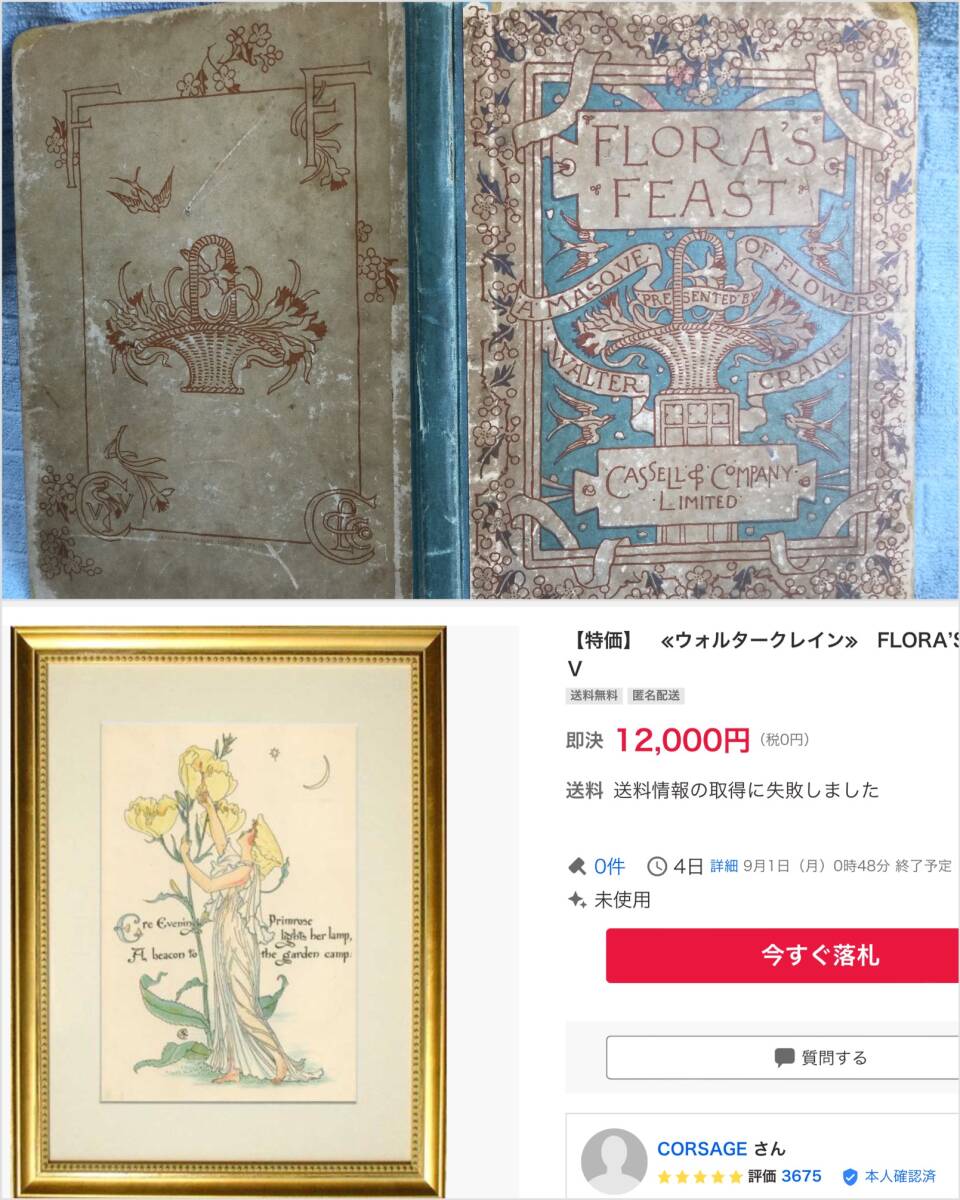This screenshot has width=960, height=1200.
Task: Click the speech bubble icon in 質問する
Action: [784, 1057]
